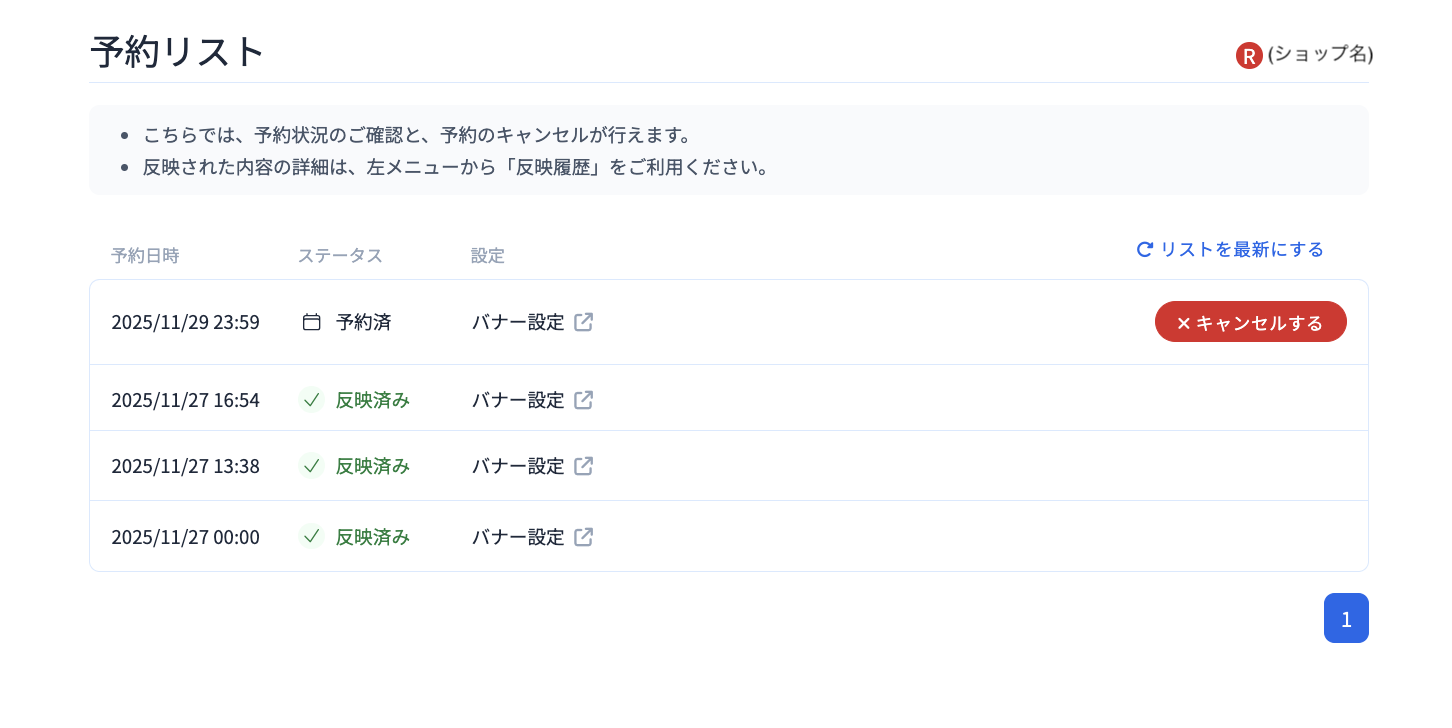
Task: Click 反映済み status in 16:54 row
Action: (x=373, y=400)
